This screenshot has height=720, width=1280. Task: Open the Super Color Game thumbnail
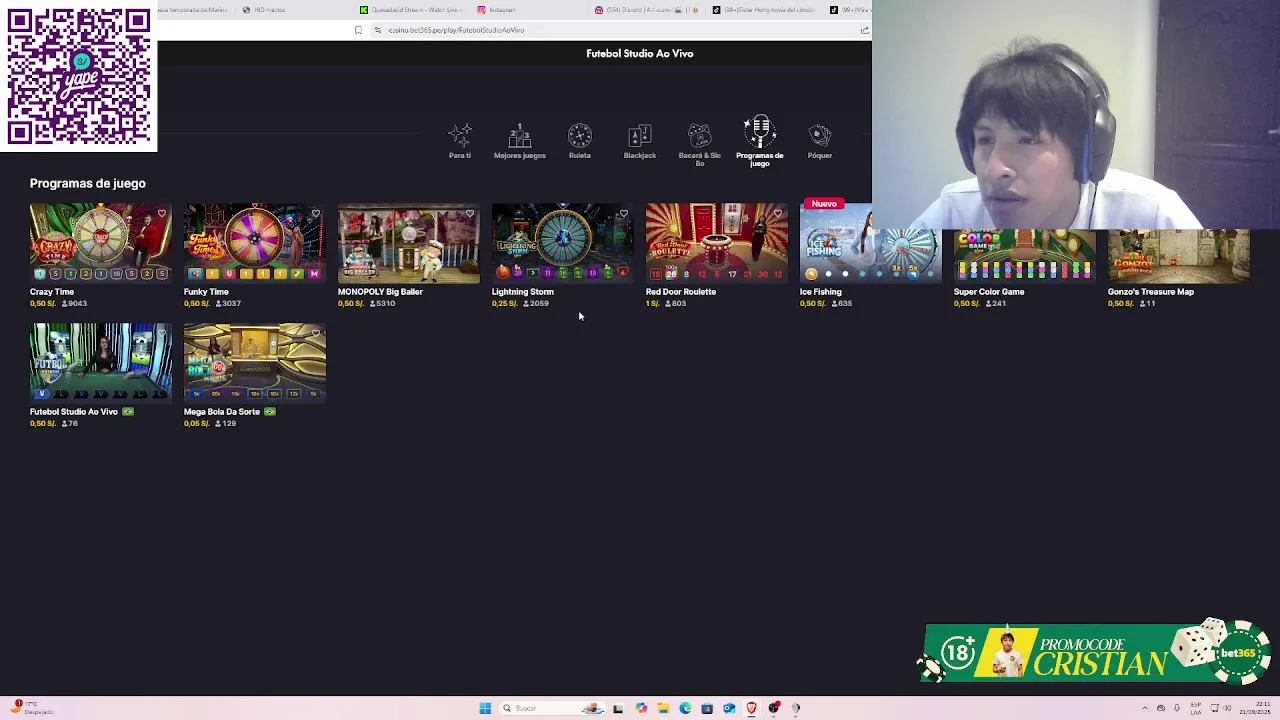coord(1024,255)
